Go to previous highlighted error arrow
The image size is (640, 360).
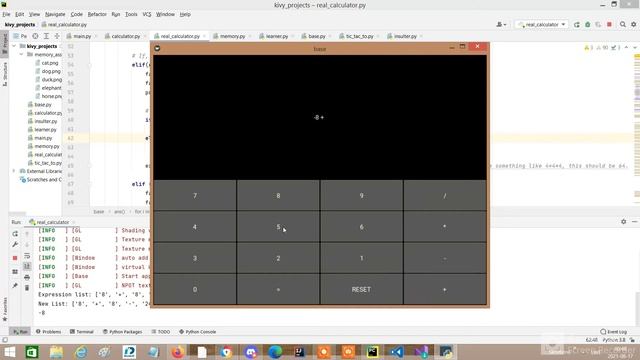(627, 48)
